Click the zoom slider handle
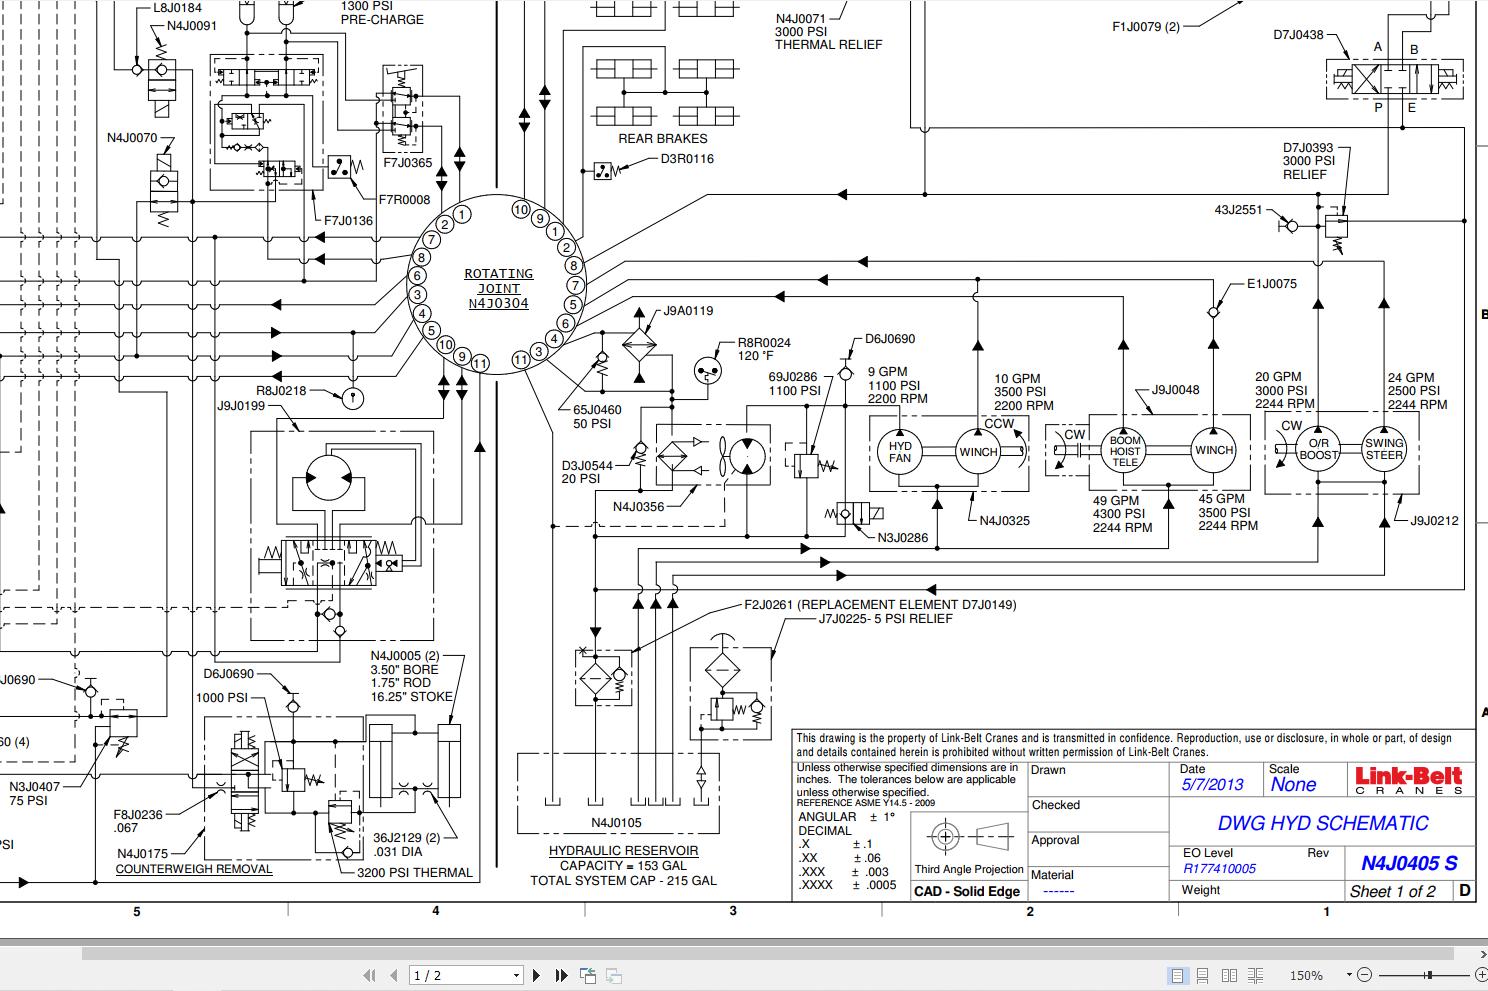This screenshot has width=1488, height=991. coord(1429,975)
